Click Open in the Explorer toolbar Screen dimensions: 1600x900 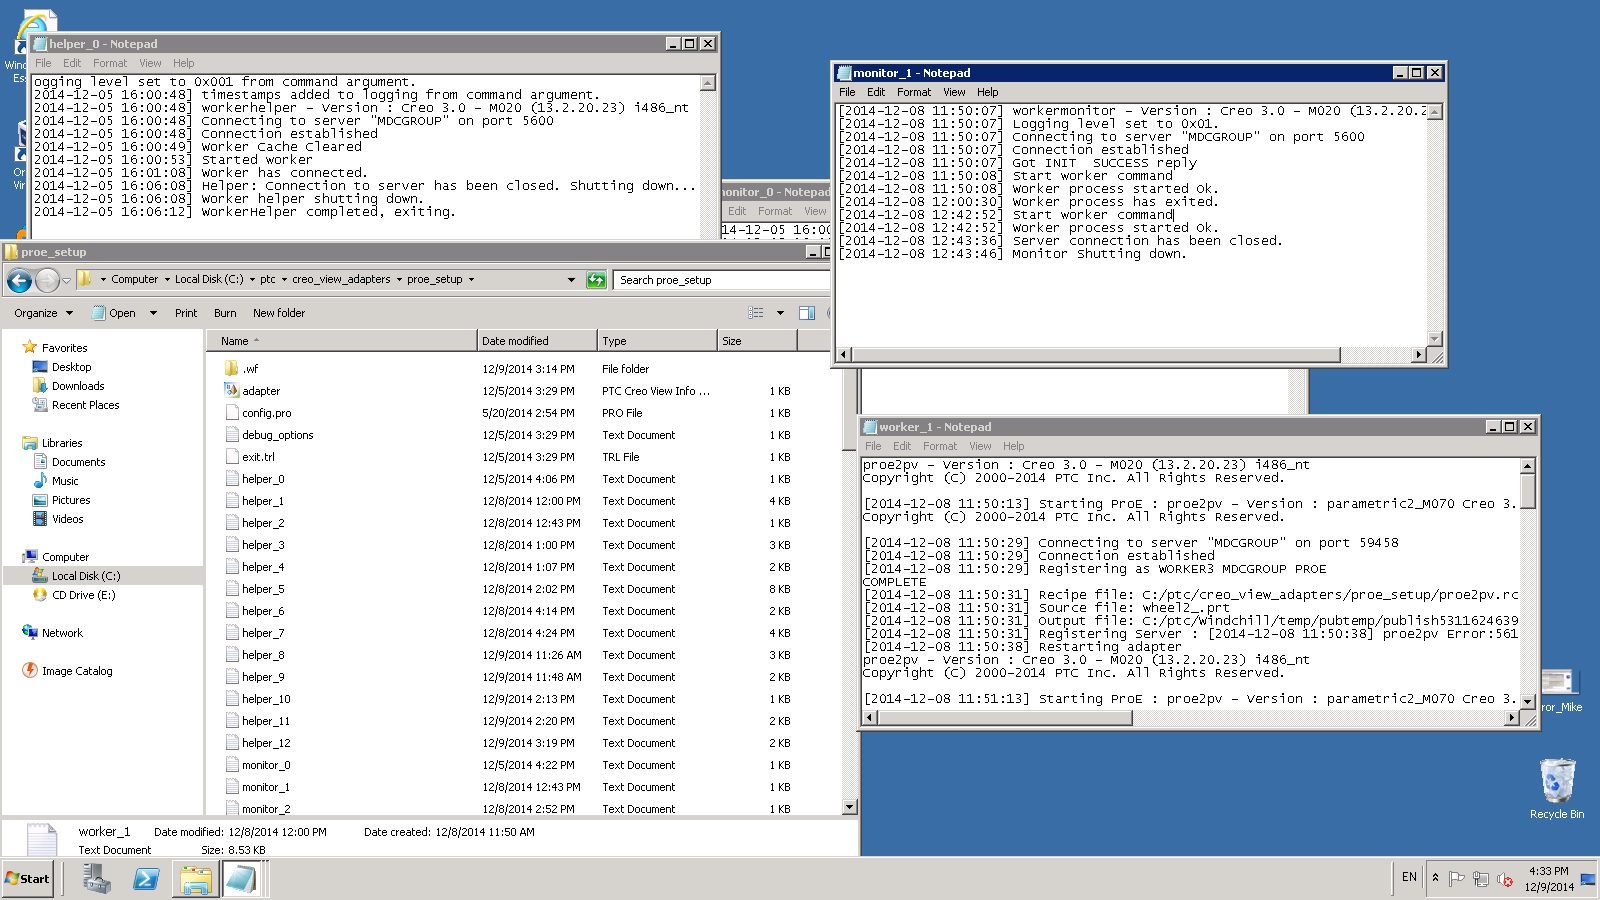(114, 313)
